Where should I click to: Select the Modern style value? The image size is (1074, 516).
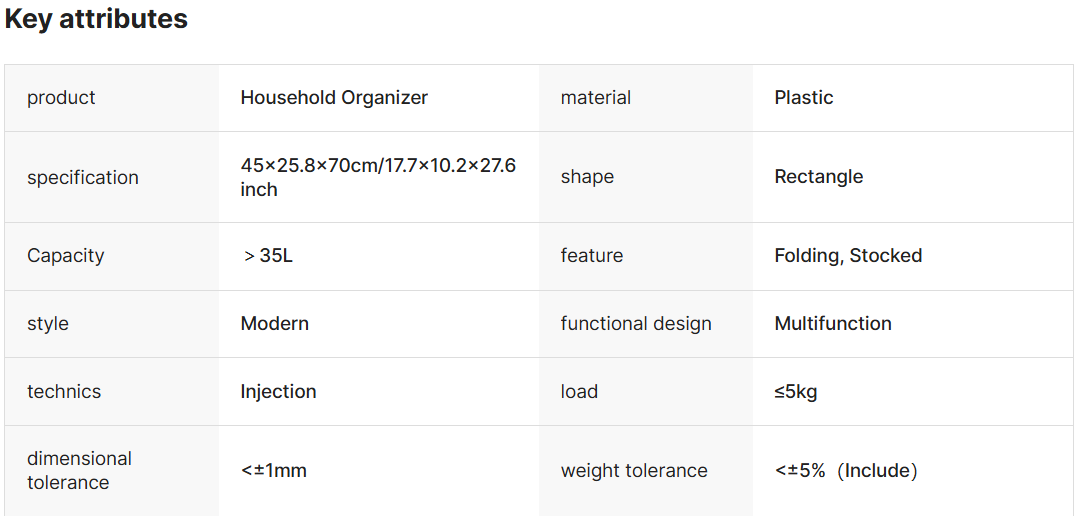point(275,324)
